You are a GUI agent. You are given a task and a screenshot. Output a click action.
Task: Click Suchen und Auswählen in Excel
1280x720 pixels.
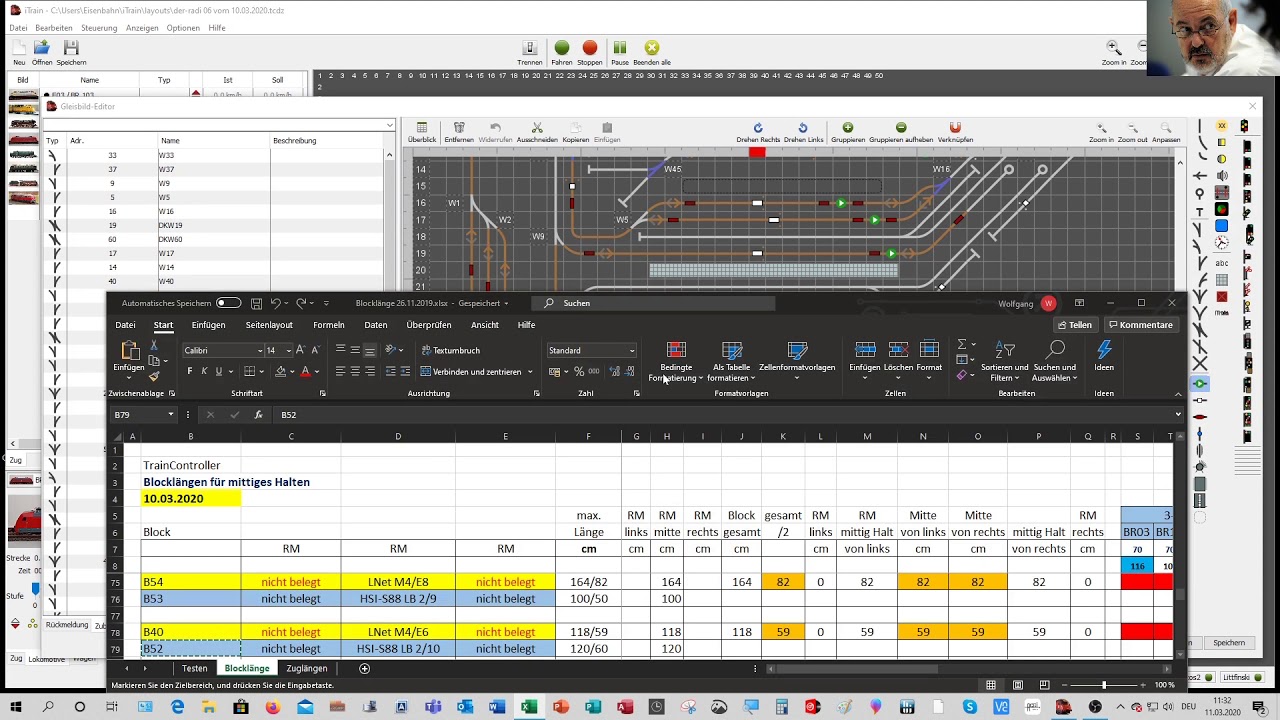pyautogui.click(x=1055, y=362)
